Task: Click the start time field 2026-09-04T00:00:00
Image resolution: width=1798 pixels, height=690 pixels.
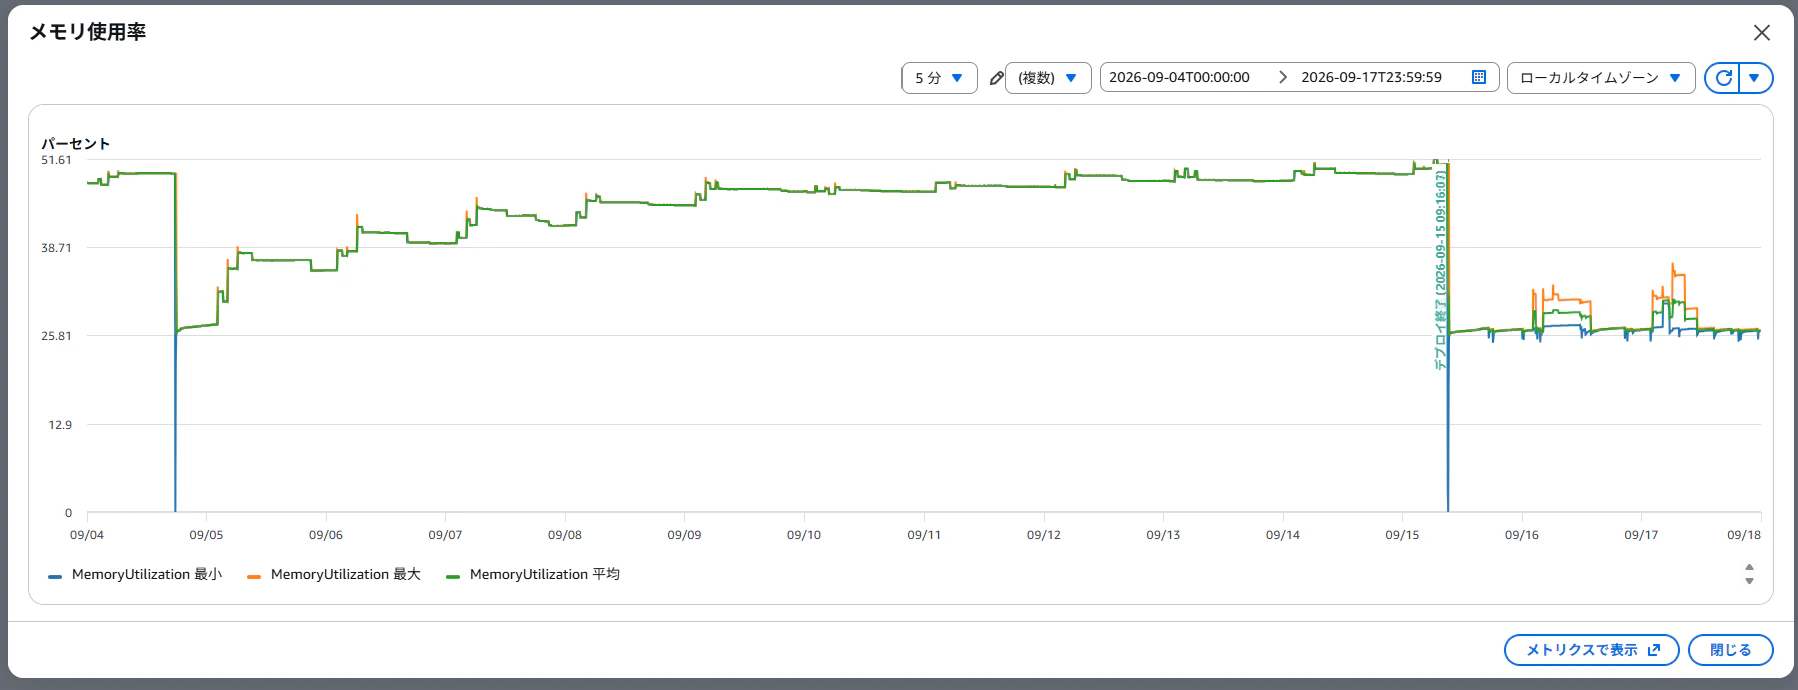Action: point(1179,77)
